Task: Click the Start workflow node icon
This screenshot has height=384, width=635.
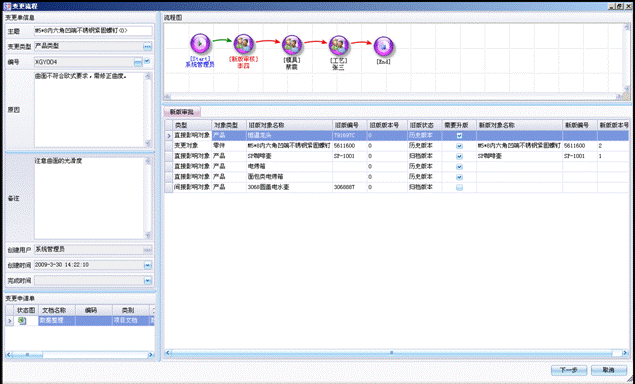Action: click(x=200, y=44)
